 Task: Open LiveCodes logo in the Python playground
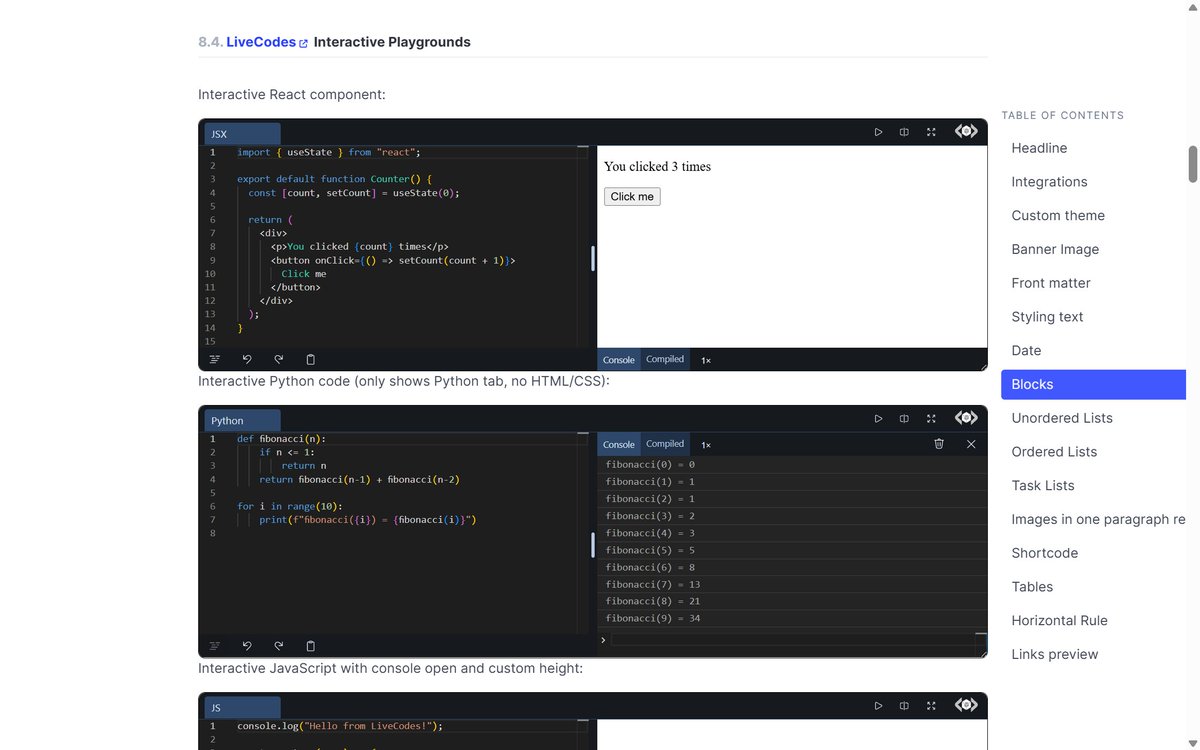pos(966,418)
